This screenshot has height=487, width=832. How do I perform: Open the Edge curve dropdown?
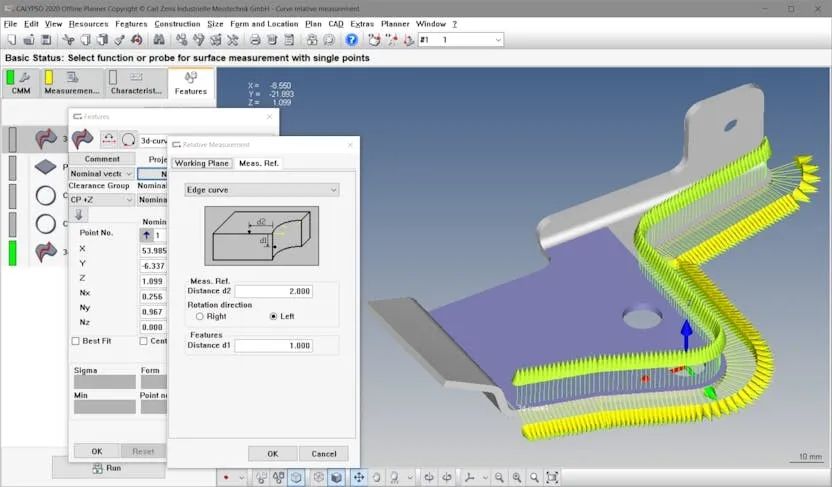coord(262,190)
